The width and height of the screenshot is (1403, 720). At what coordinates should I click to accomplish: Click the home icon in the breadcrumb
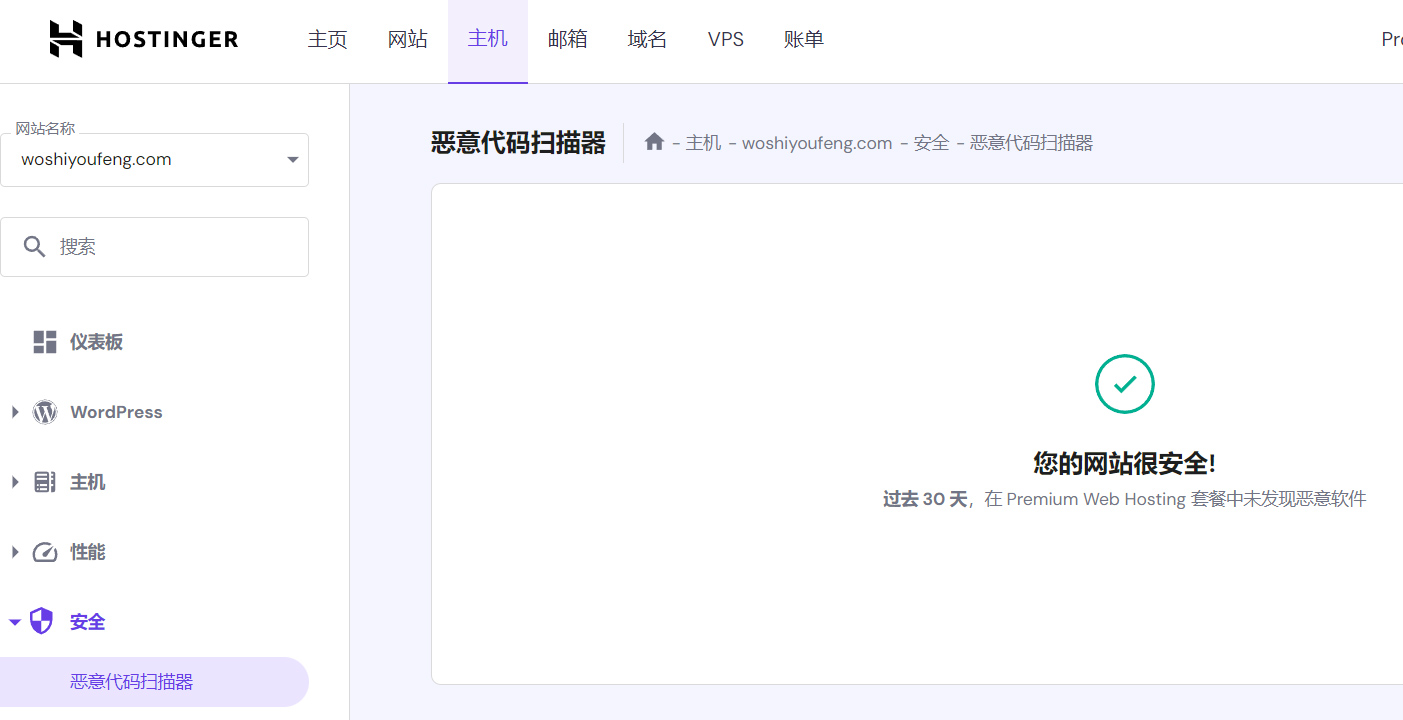654,141
